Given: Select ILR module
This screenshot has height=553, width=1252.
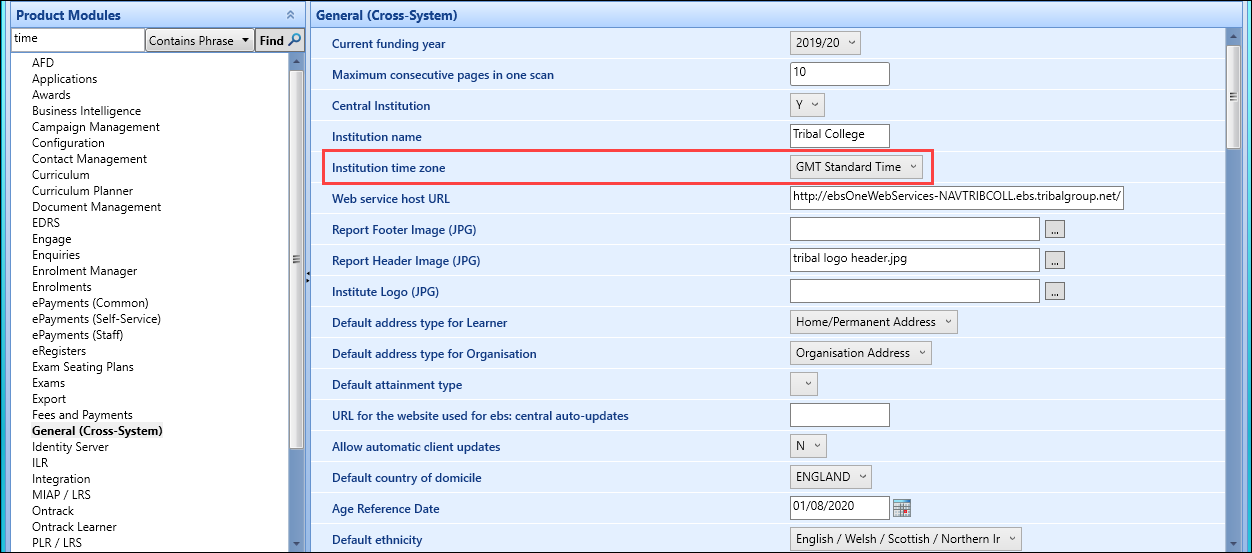Looking at the screenshot, I should point(40,463).
